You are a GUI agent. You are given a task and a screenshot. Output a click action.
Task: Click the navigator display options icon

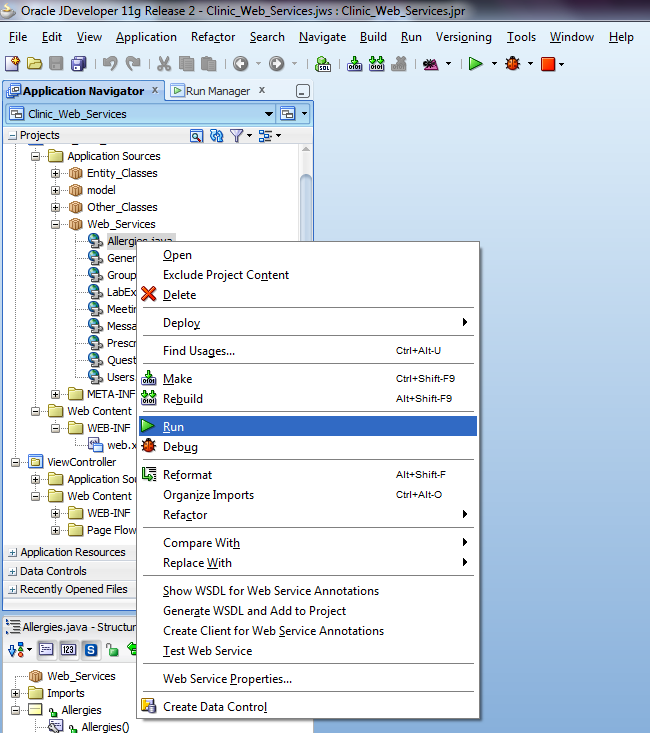point(265,136)
